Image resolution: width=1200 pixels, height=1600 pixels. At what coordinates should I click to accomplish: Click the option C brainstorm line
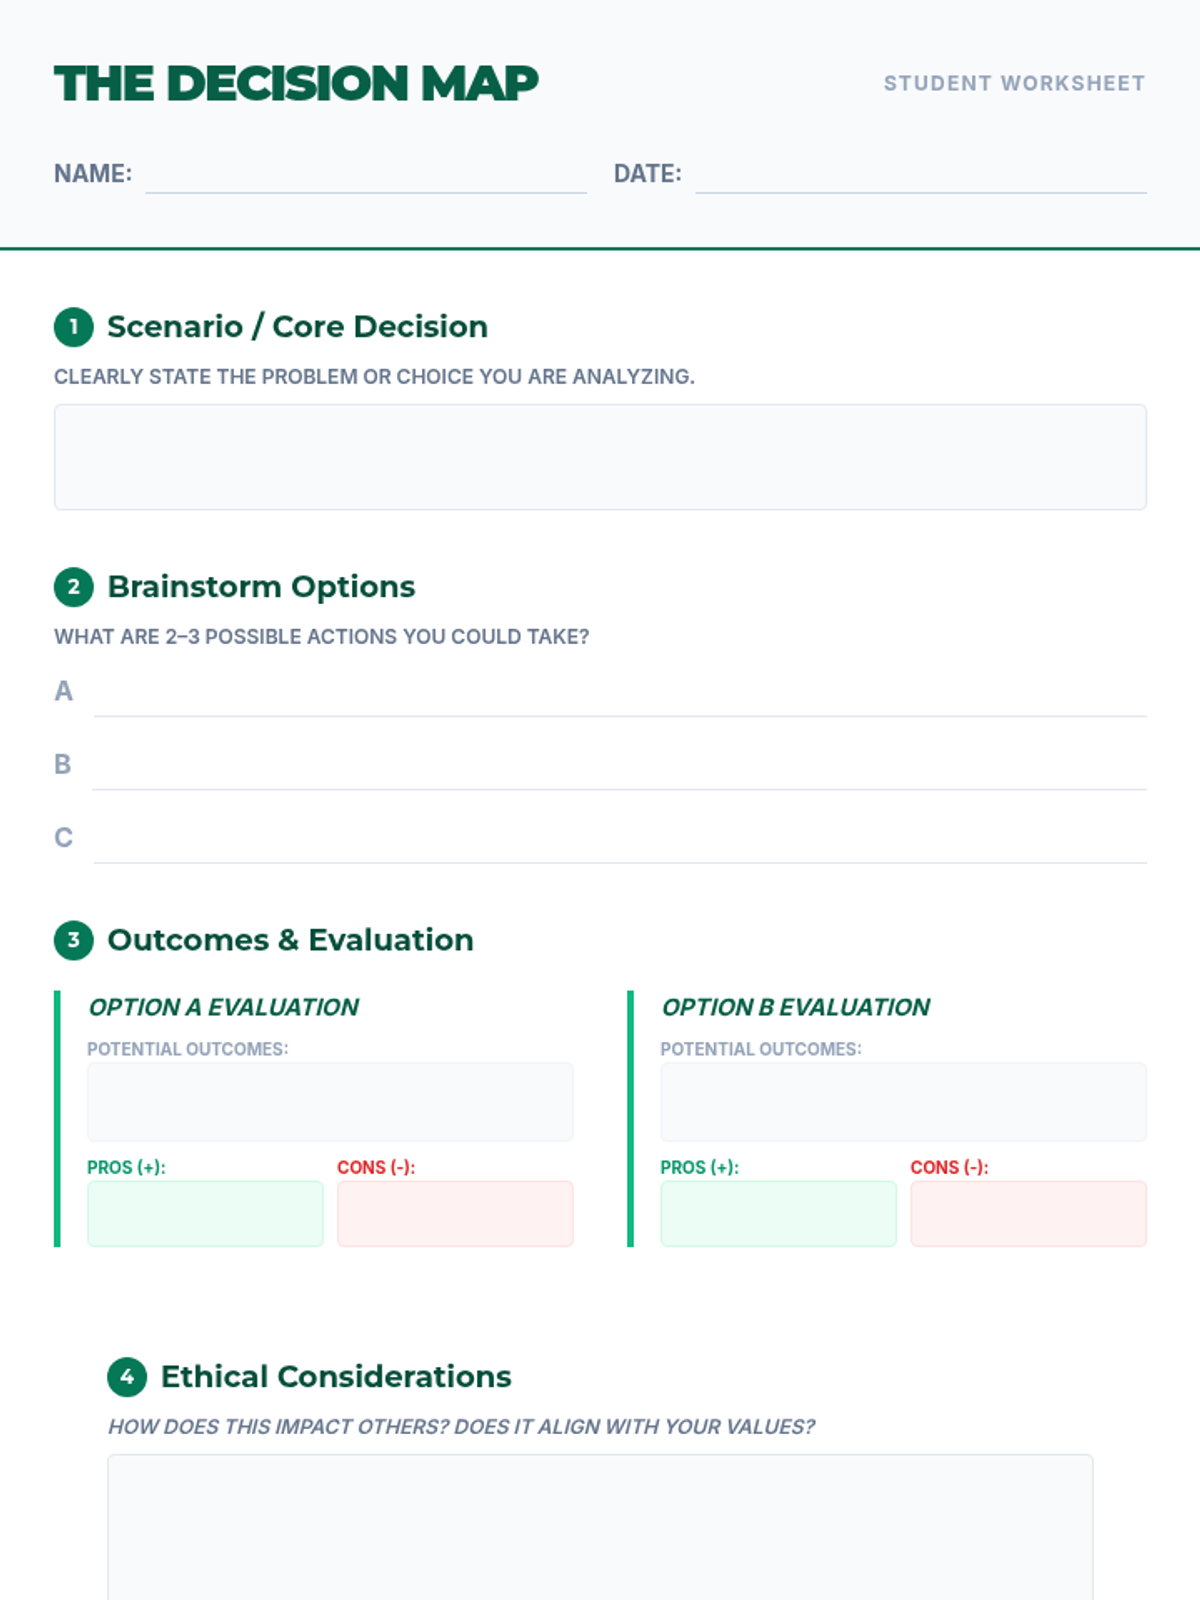(620, 838)
